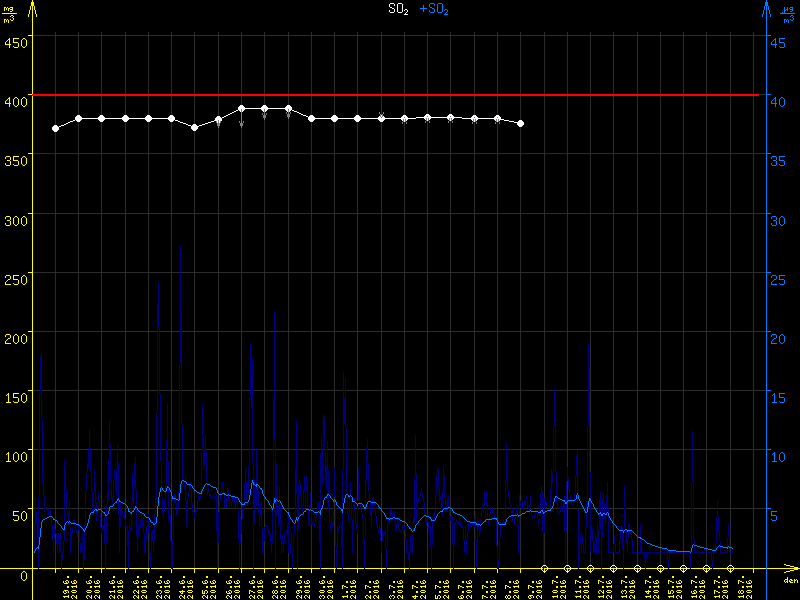Click the 'den' x-axis label
This screenshot has width=800, height=600.
tap(790, 580)
